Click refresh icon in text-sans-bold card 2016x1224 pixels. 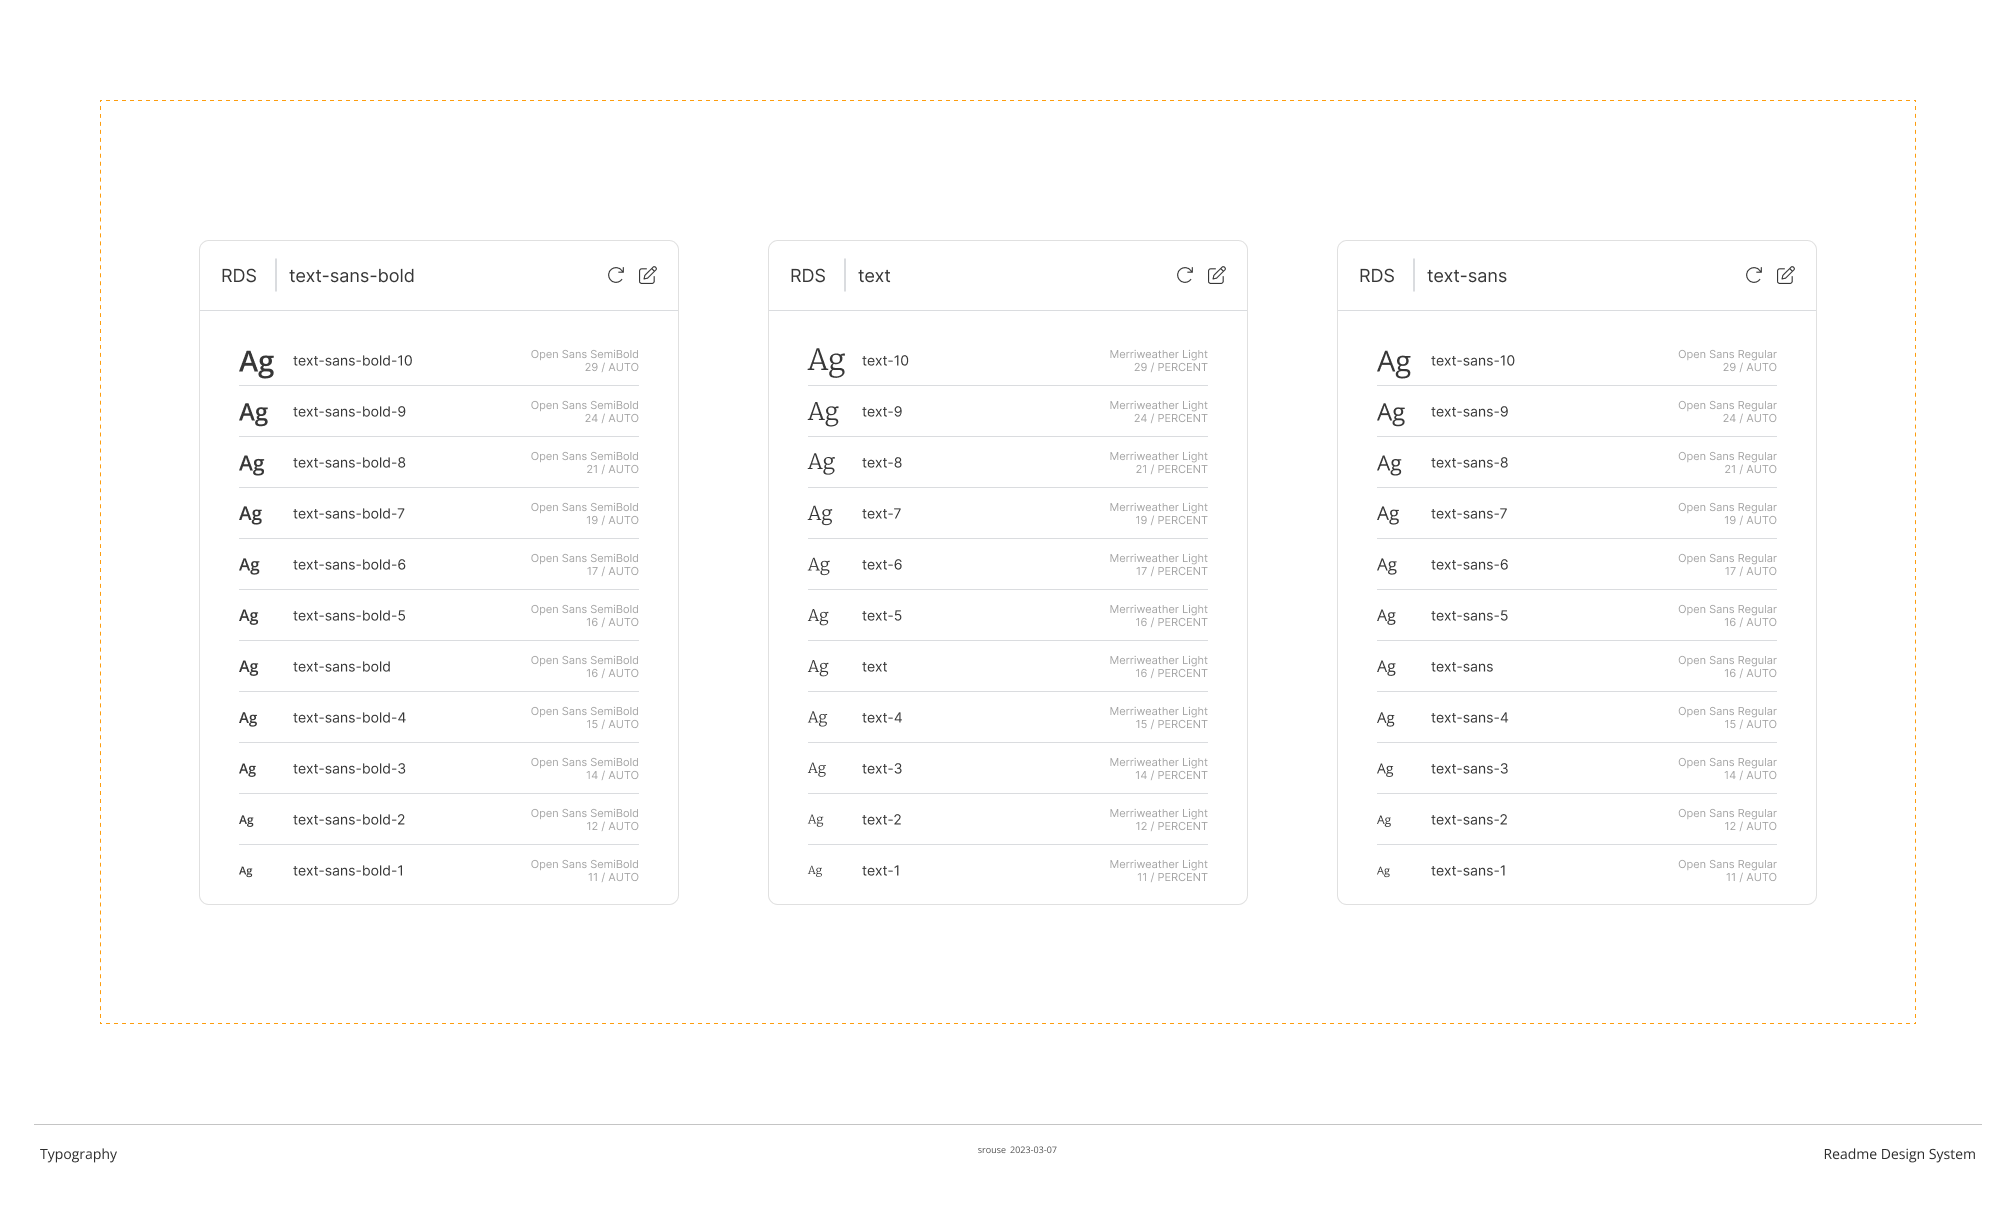616,275
